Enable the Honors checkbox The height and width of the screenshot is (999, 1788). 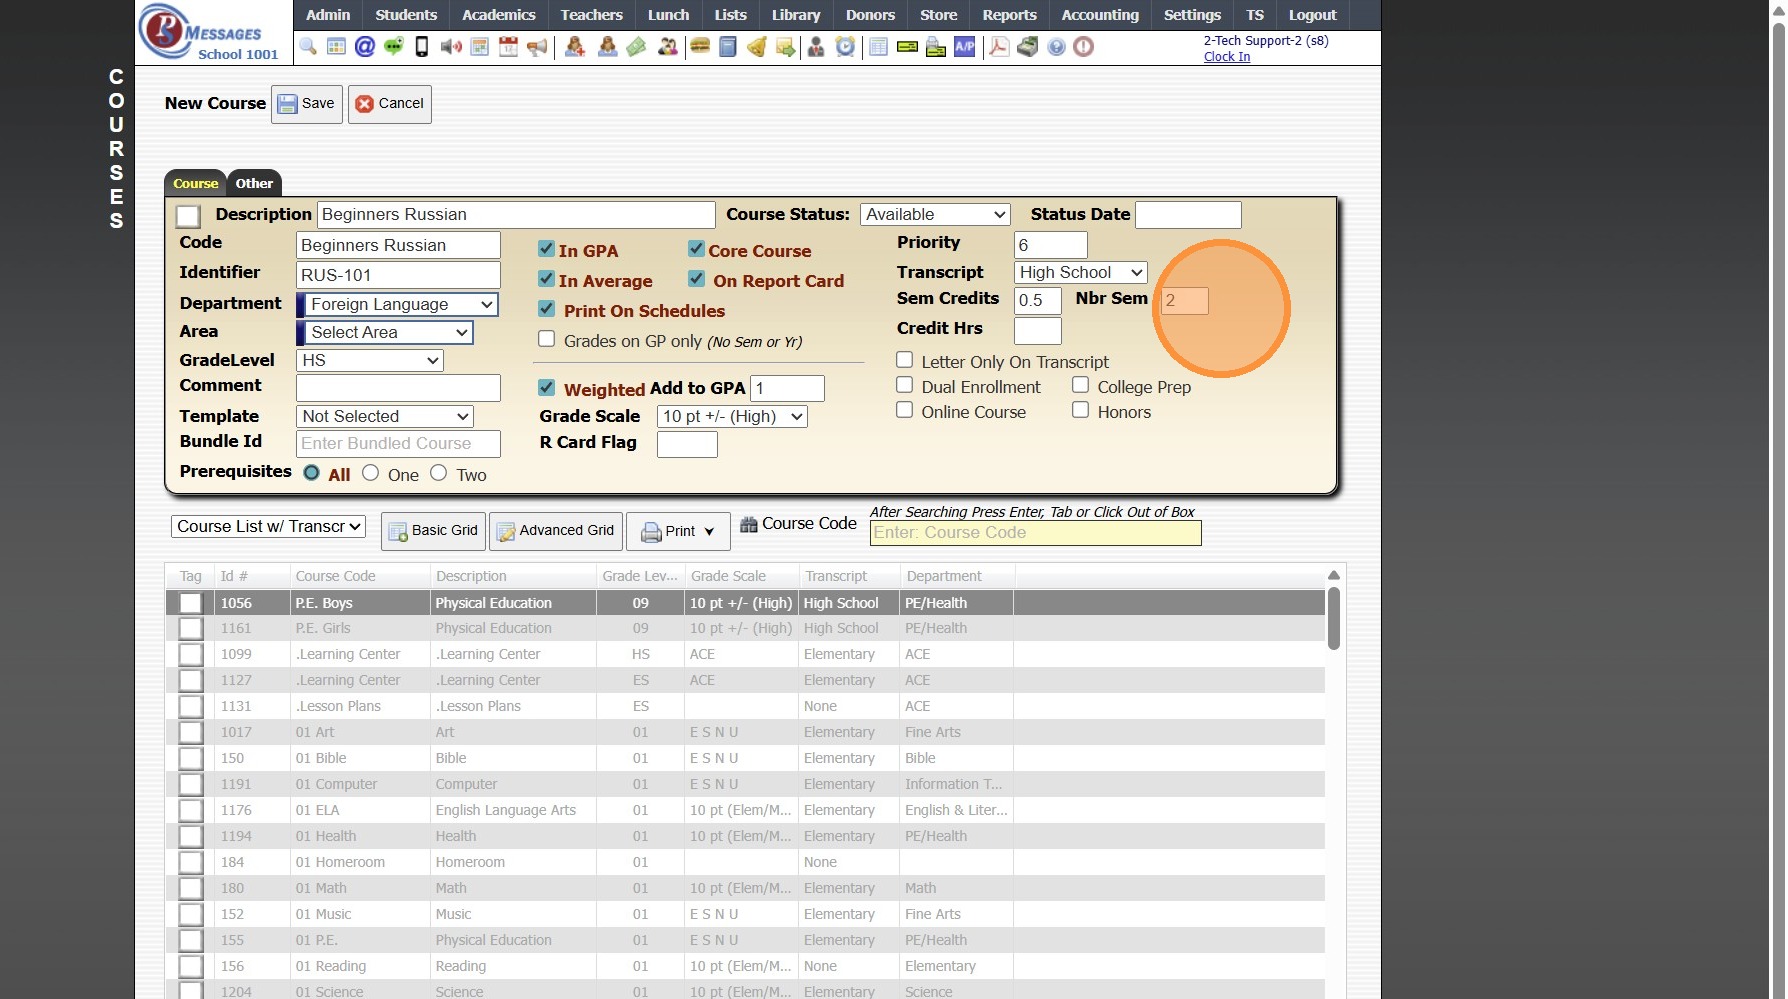pos(1081,410)
